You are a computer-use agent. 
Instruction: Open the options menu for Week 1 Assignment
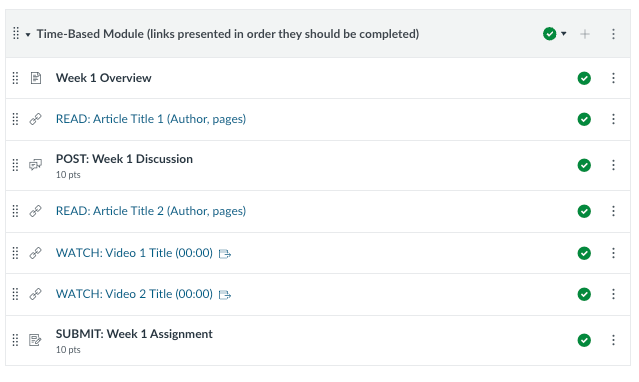click(x=613, y=340)
